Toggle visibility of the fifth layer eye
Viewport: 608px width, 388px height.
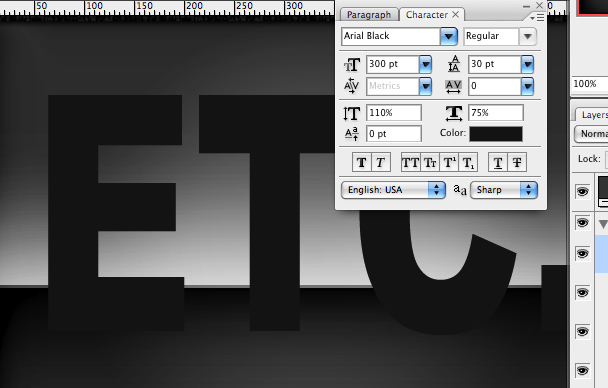click(x=582, y=331)
